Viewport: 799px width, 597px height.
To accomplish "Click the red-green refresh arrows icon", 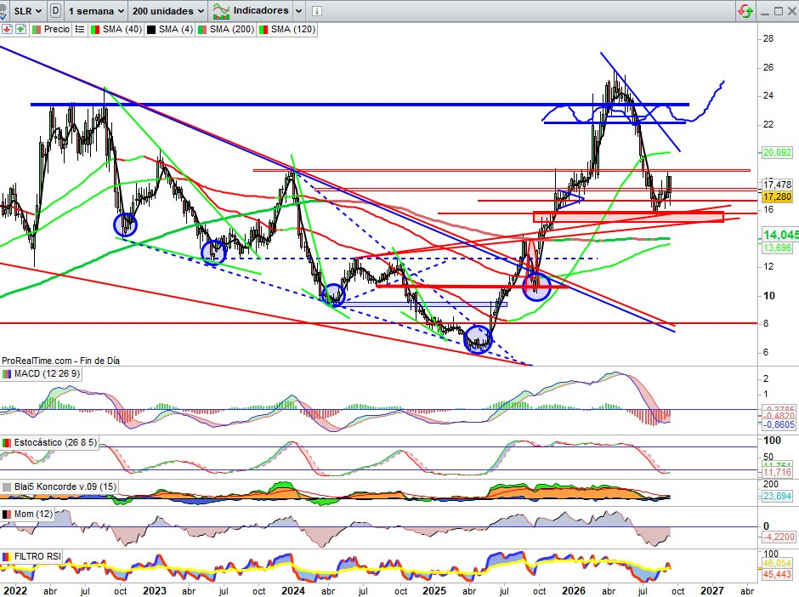I will (745, 11).
